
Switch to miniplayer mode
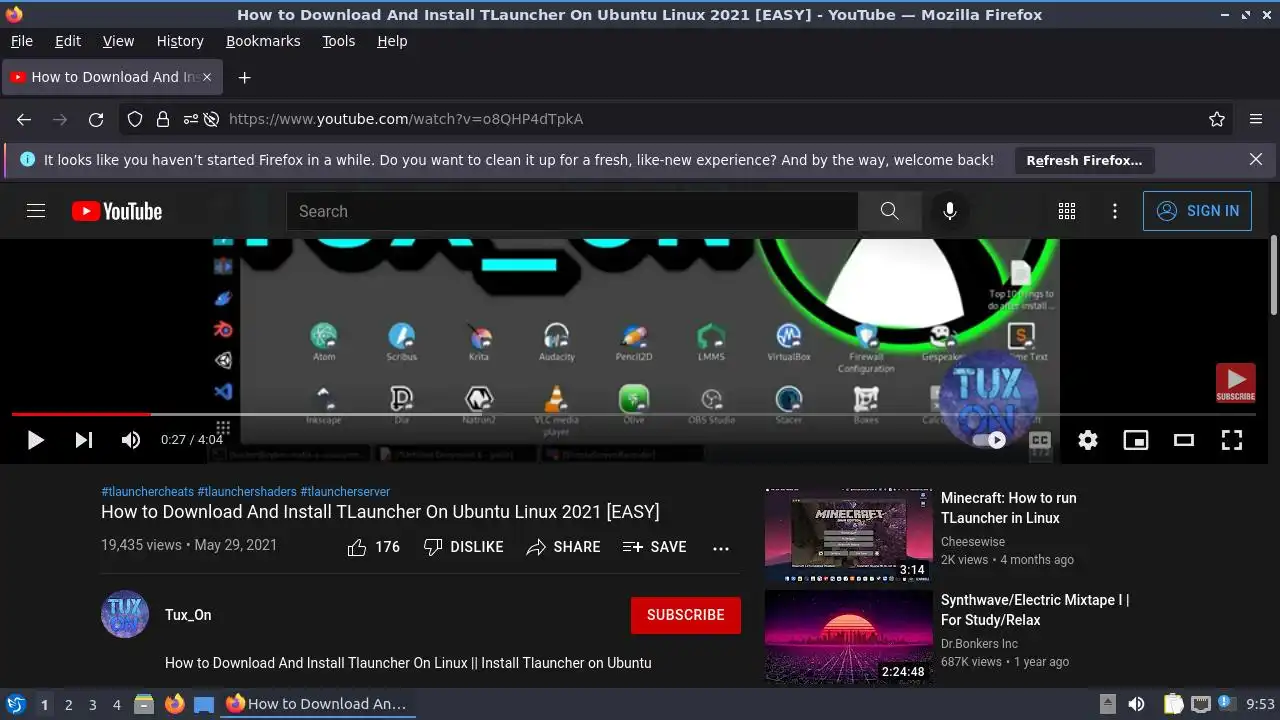1136,440
